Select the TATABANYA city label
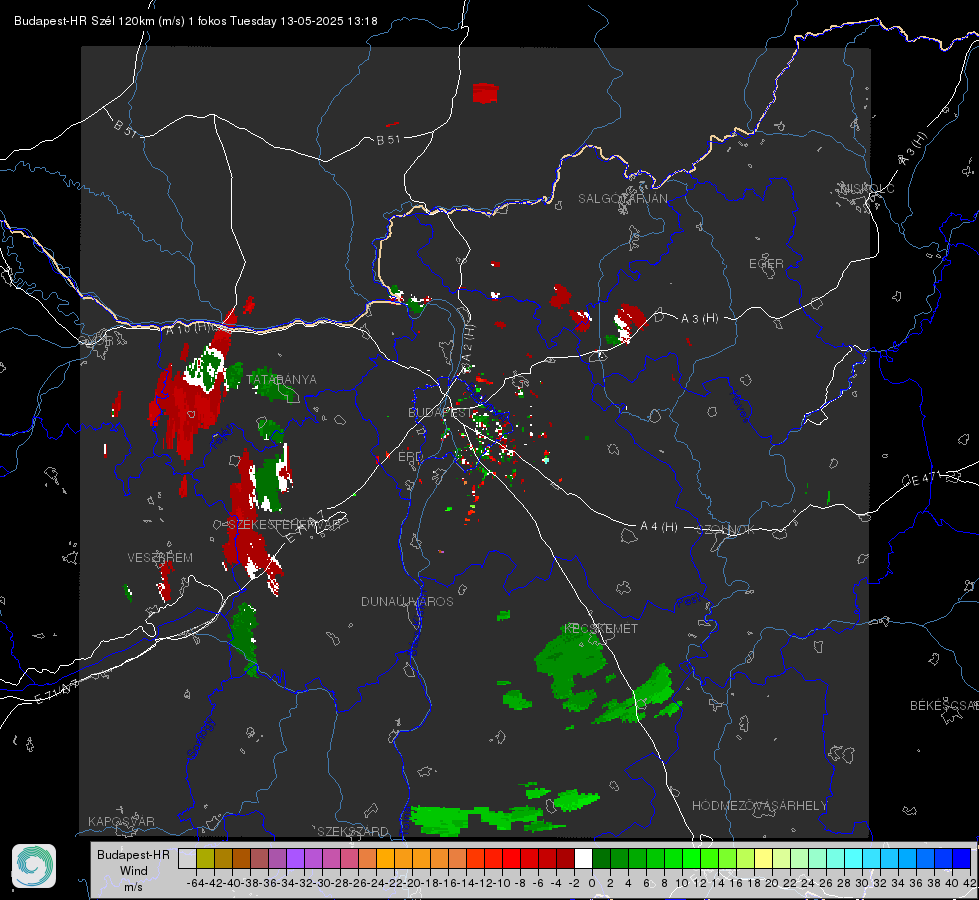The width and height of the screenshot is (979, 900). point(282,380)
